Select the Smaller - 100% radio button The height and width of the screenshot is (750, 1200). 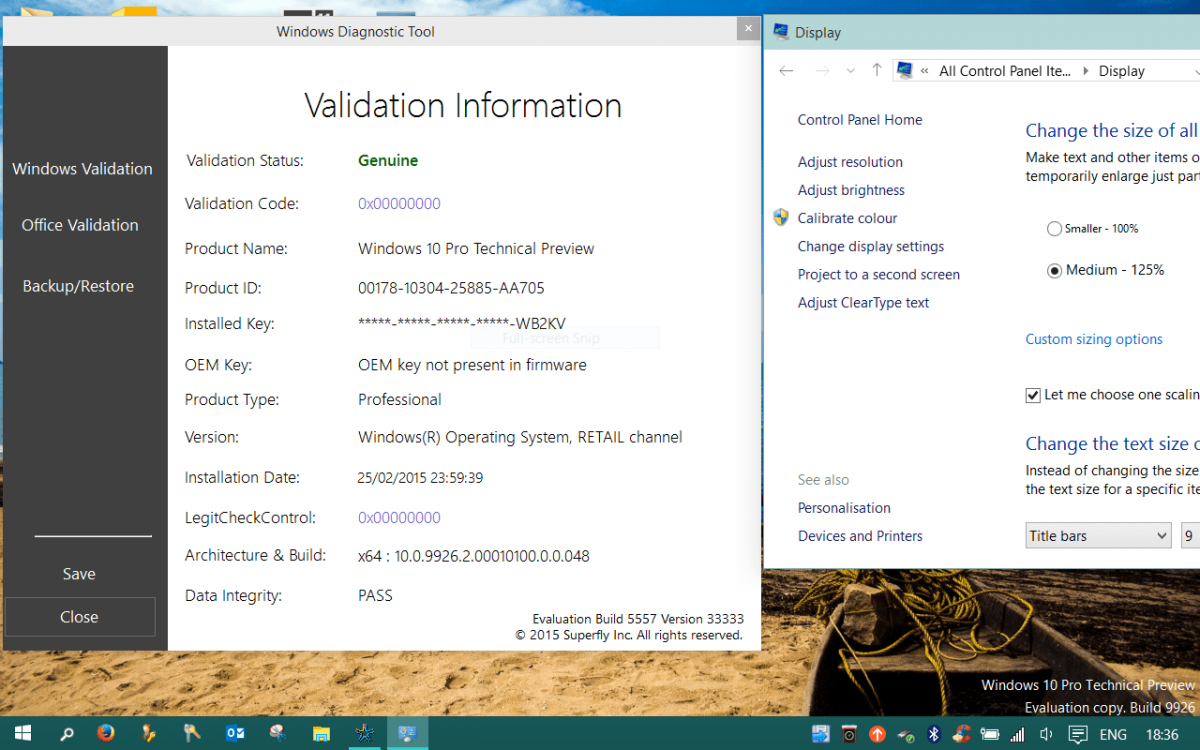tap(1054, 229)
